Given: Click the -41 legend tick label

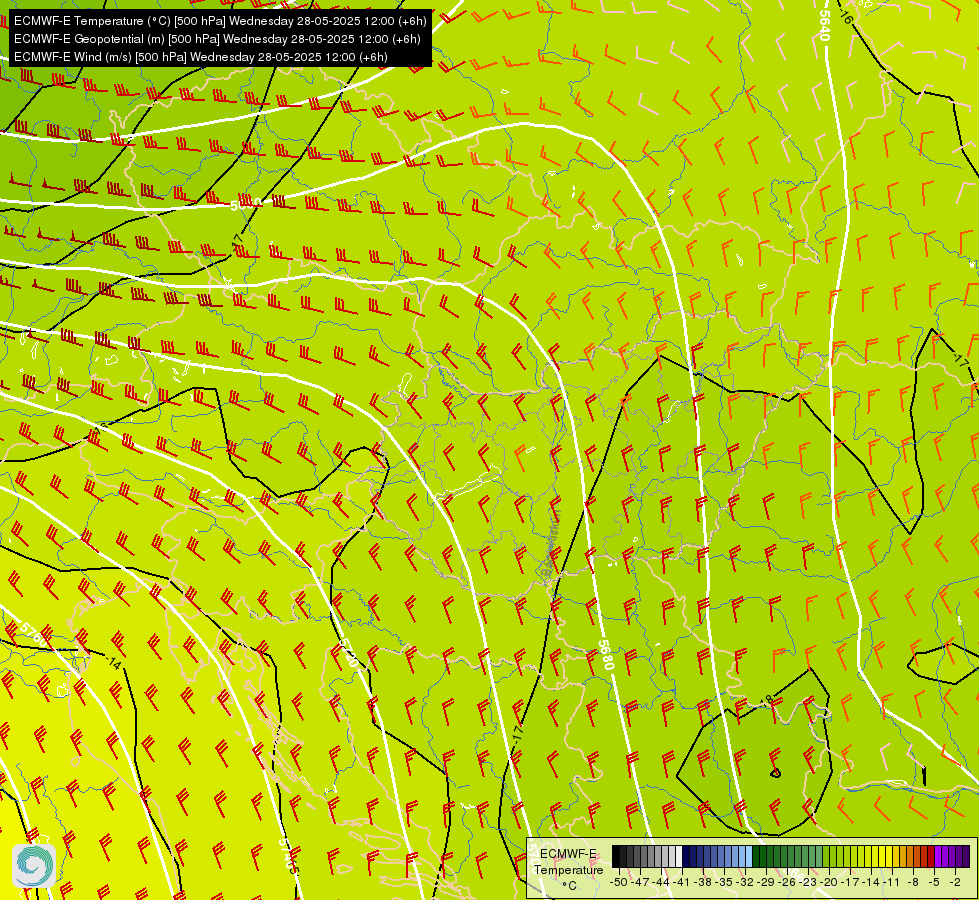Looking at the screenshot, I should (x=682, y=882).
